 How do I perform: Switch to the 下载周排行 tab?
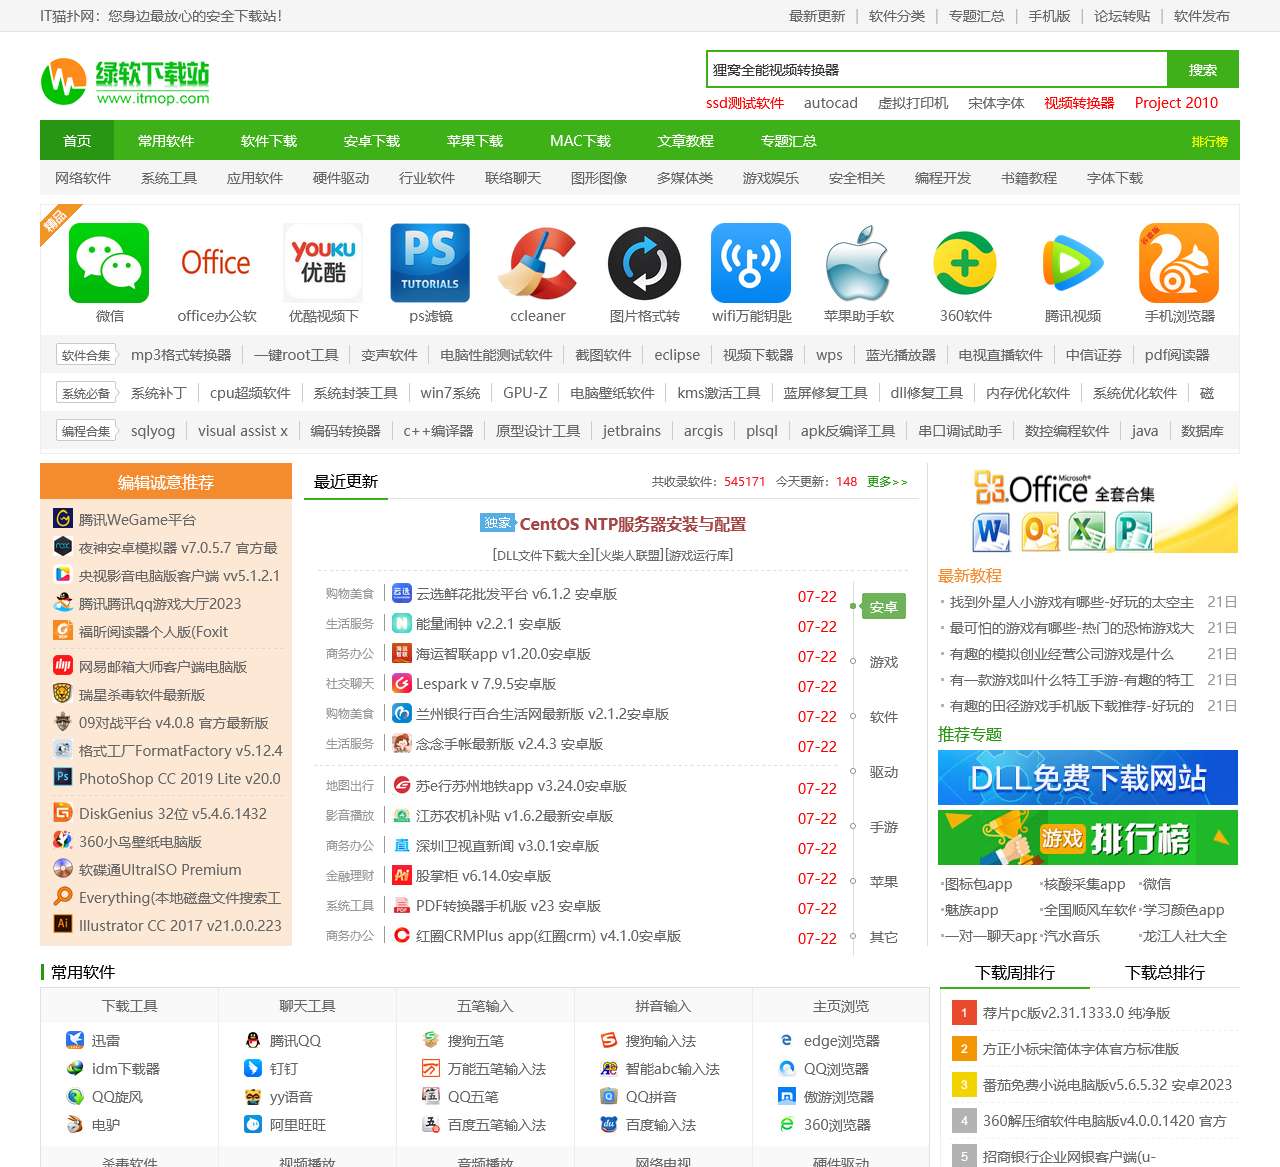coord(1015,972)
